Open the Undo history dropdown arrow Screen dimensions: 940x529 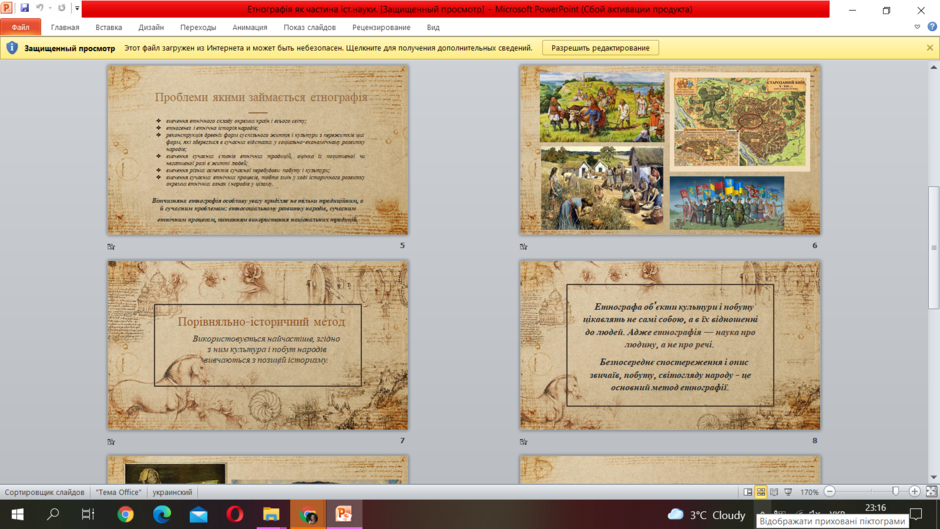pyautogui.click(x=50, y=8)
